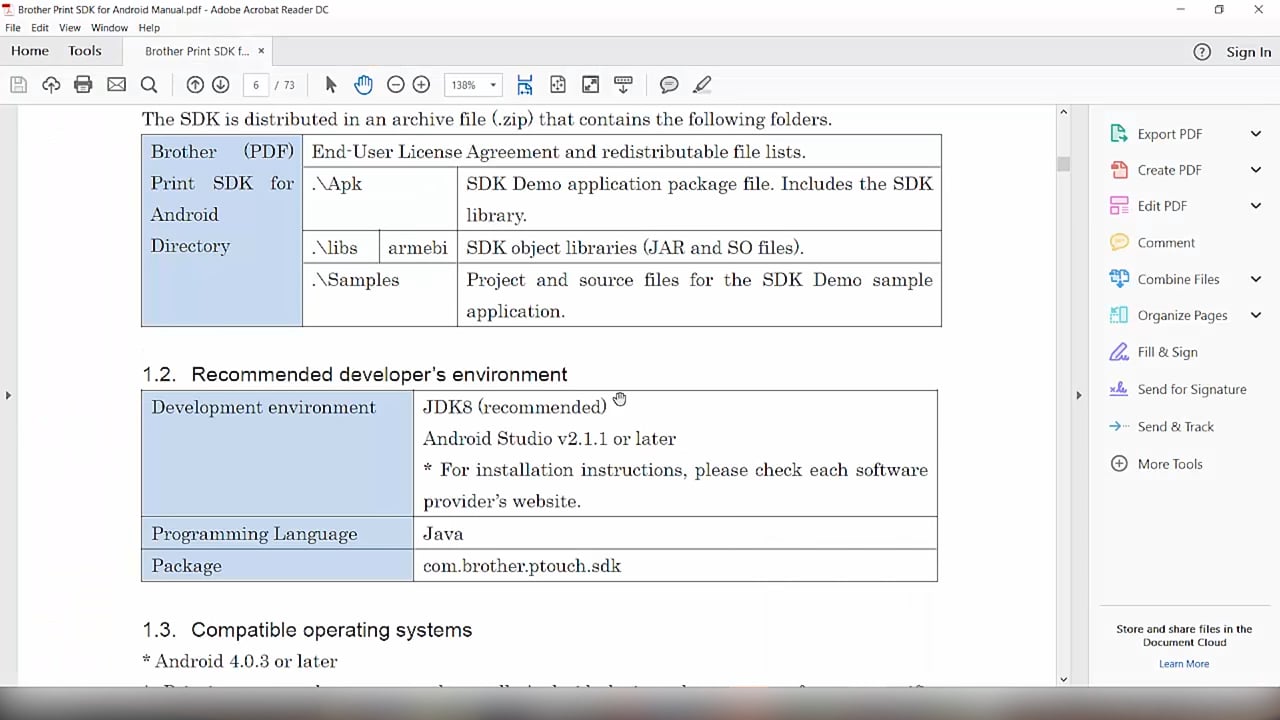Zoom in with the plus icon
This screenshot has height=720, width=1280.
click(x=421, y=85)
